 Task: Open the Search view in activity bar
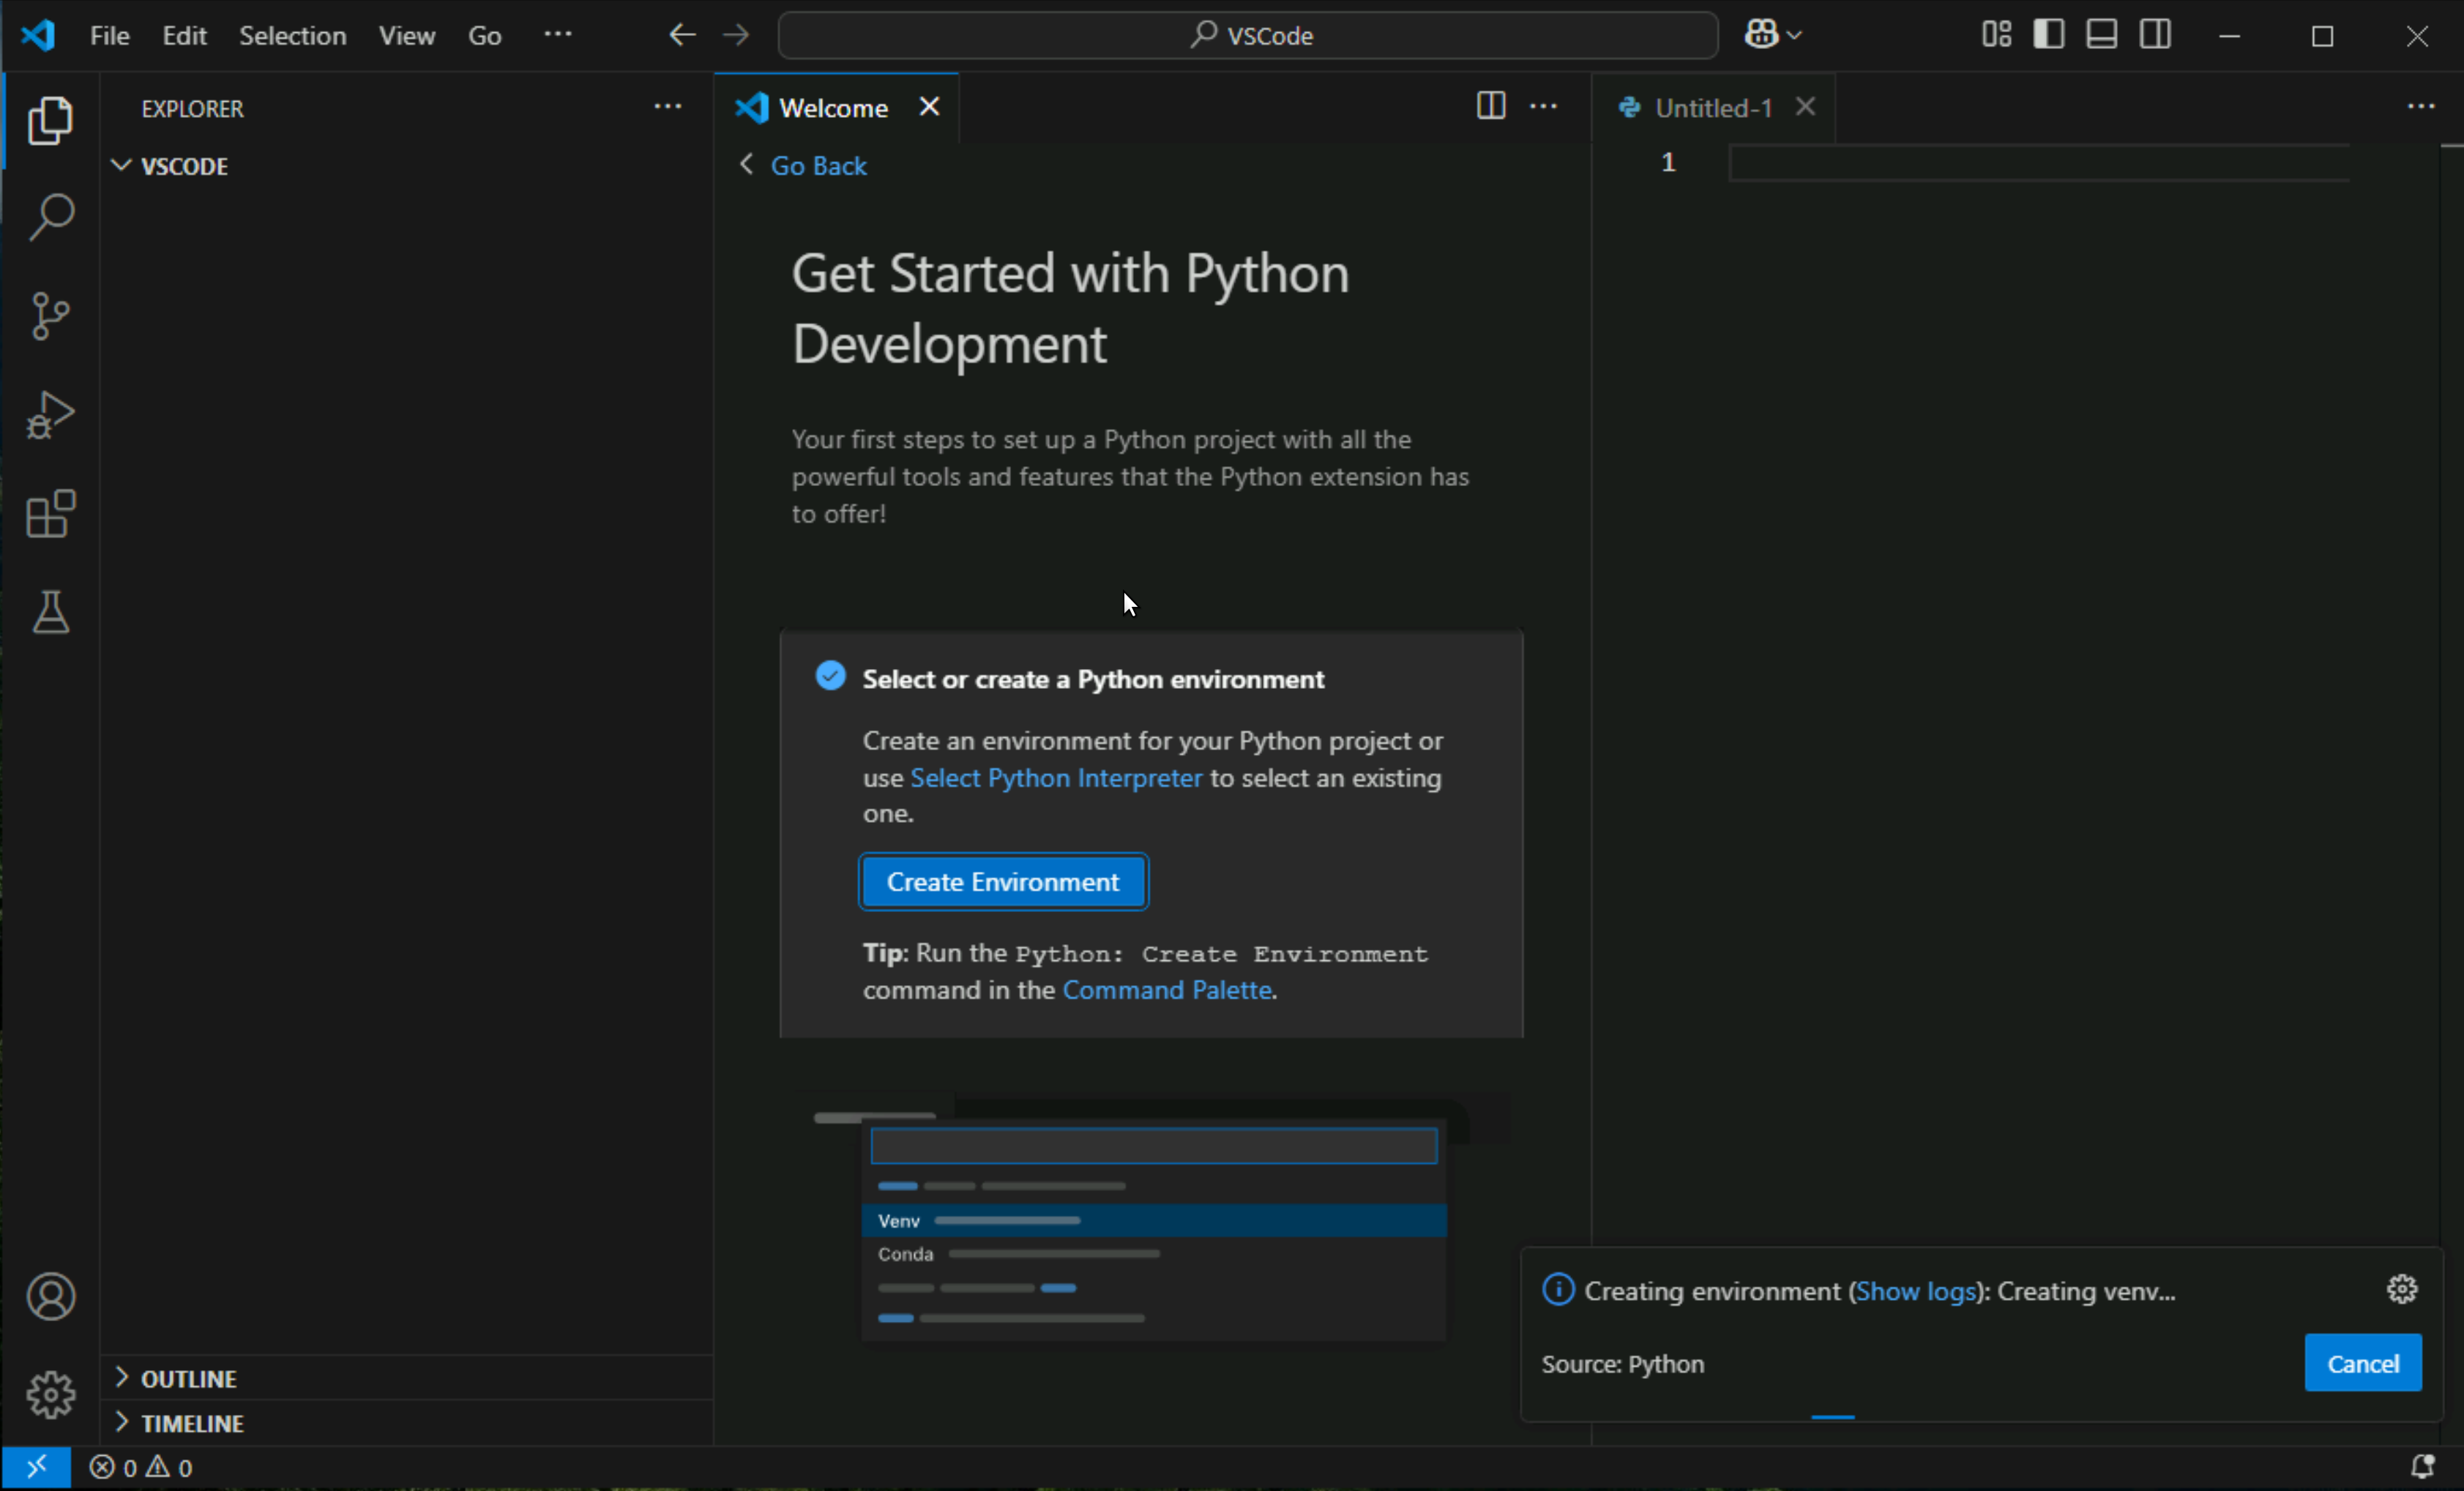(x=51, y=216)
